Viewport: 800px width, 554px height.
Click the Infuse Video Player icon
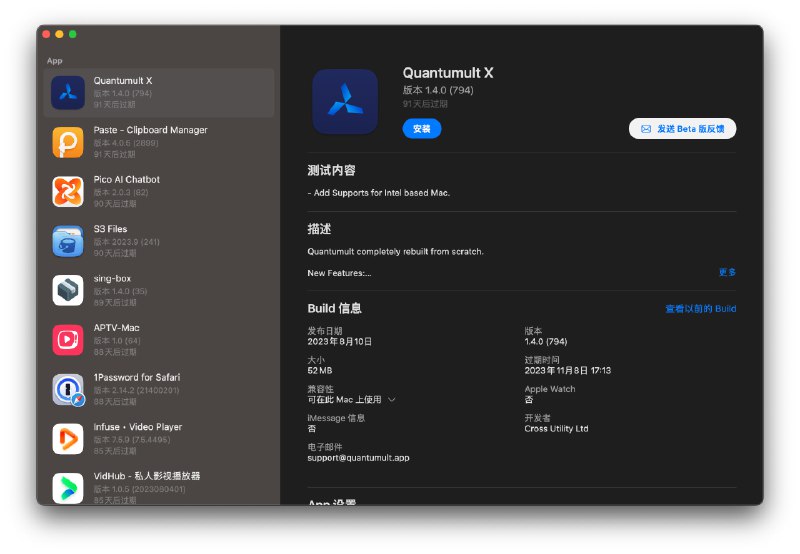(x=68, y=439)
